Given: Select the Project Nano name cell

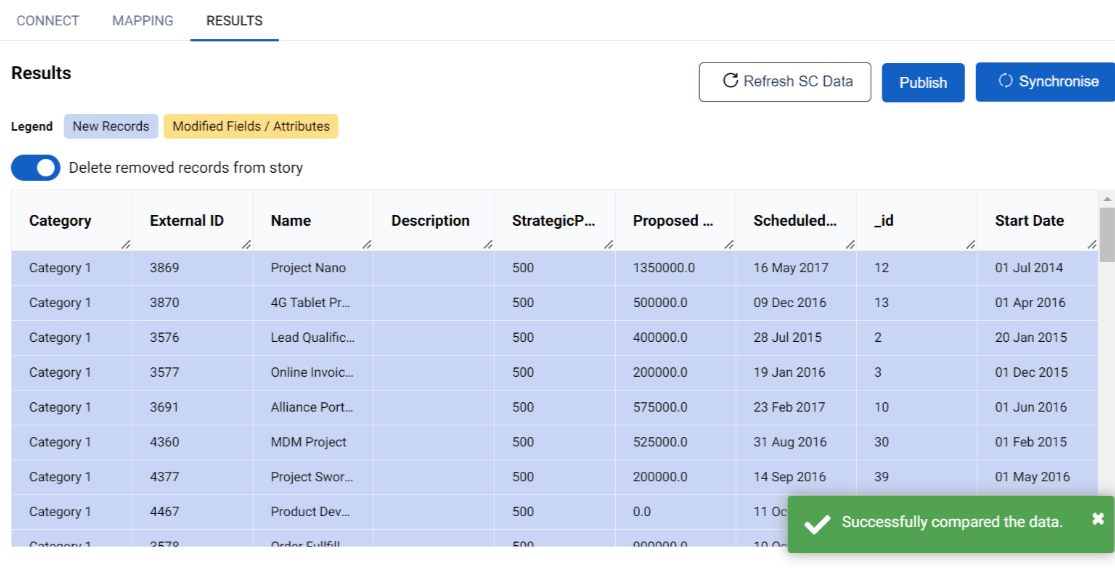Looking at the screenshot, I should pos(314,268).
